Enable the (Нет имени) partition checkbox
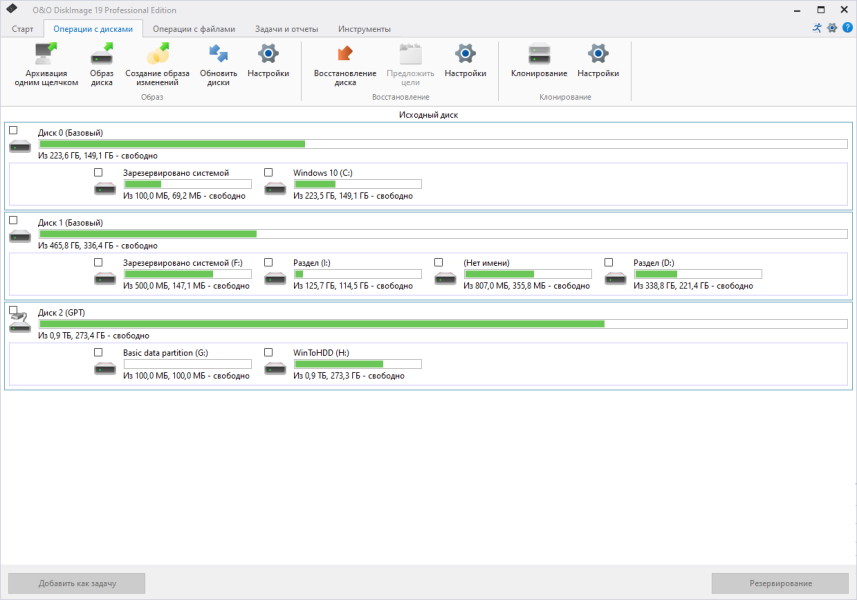Screen dimensions: 857x600 pos(438,262)
